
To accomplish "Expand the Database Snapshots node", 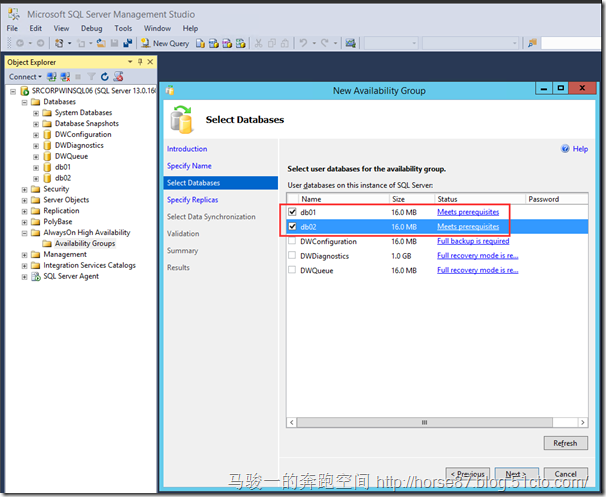I will click(x=36, y=124).
